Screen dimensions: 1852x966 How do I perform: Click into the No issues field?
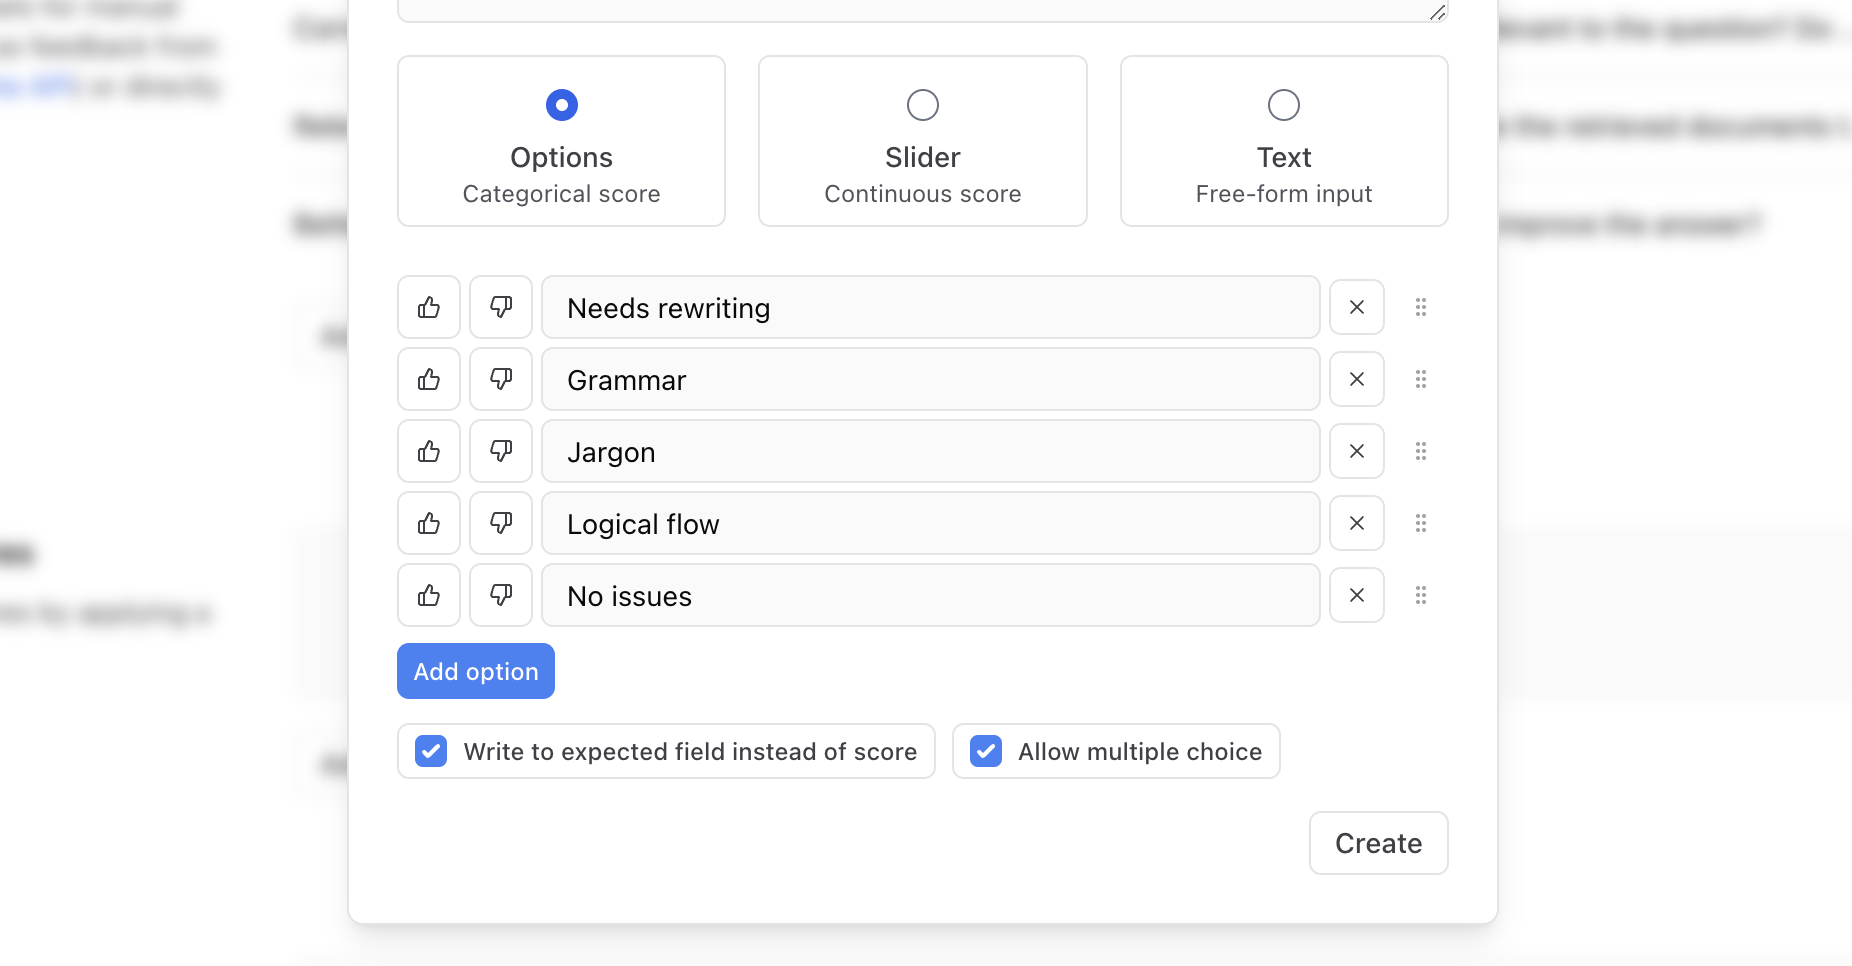(930, 595)
